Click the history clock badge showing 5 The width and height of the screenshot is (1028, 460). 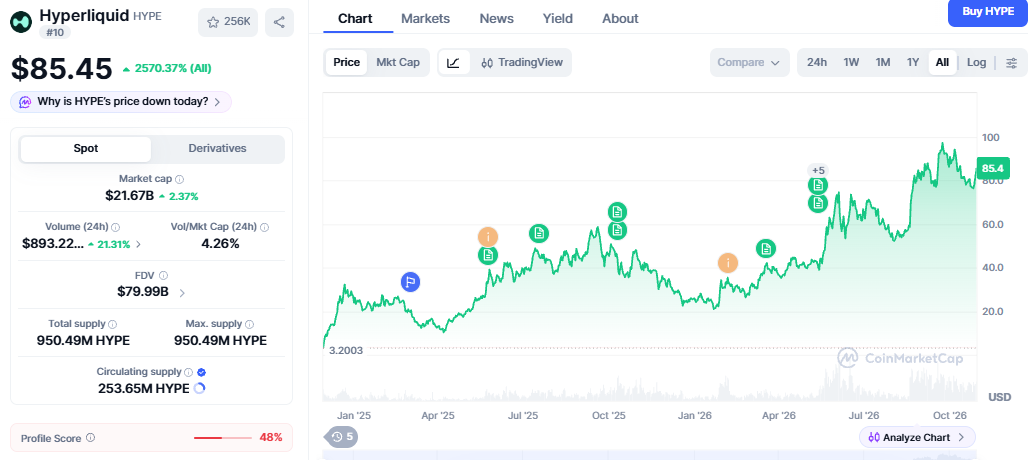pyautogui.click(x=342, y=436)
